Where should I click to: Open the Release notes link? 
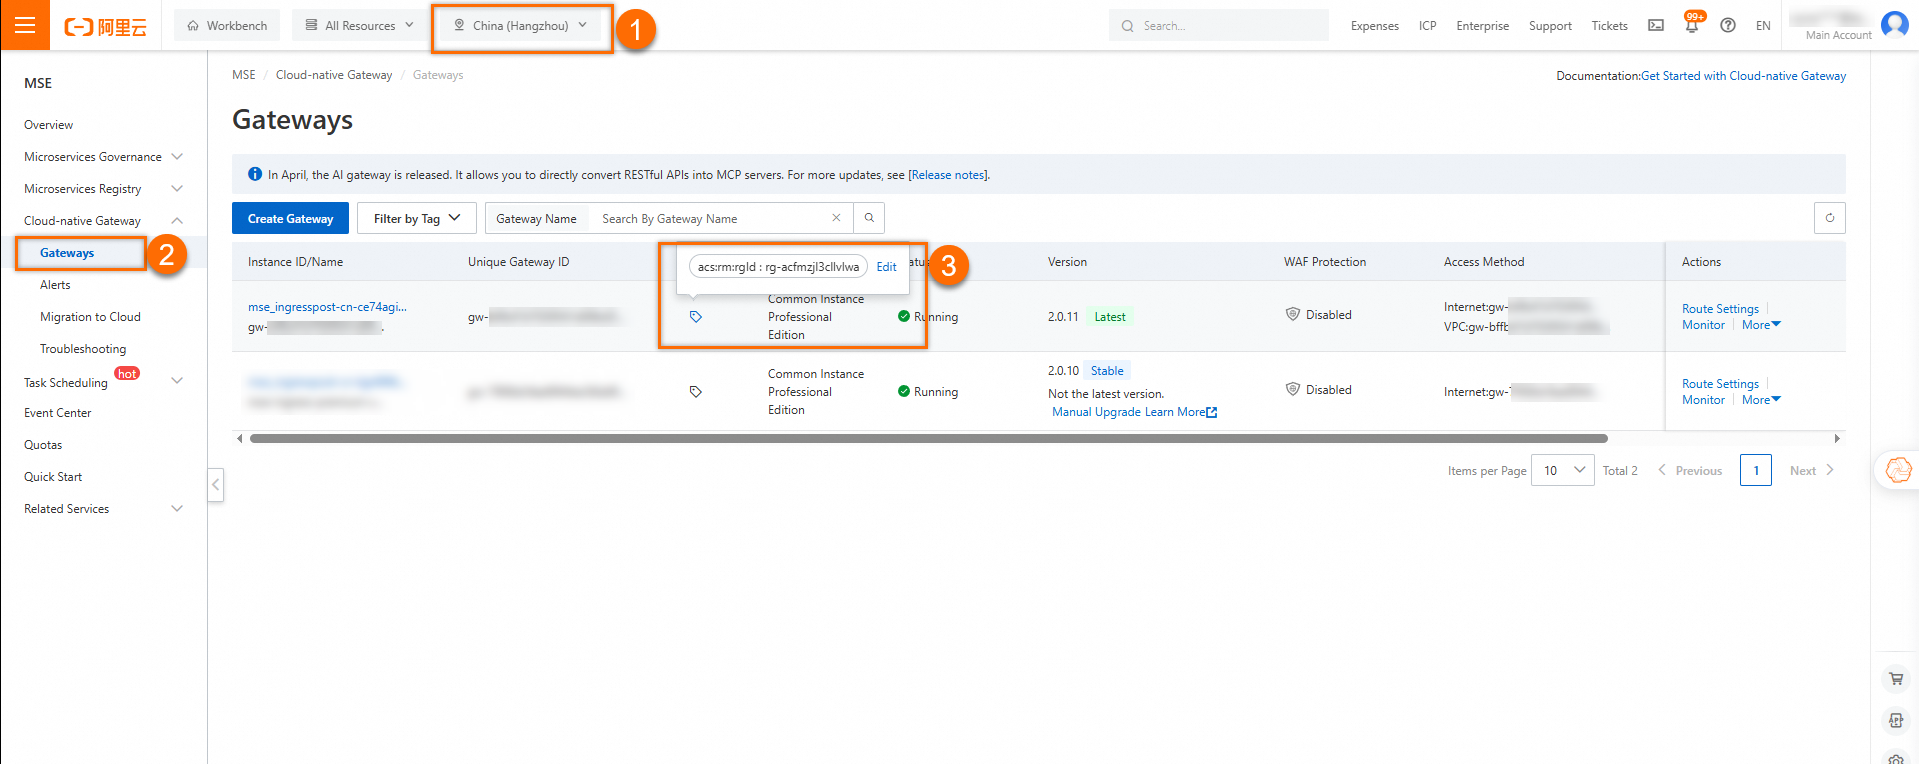(x=948, y=175)
